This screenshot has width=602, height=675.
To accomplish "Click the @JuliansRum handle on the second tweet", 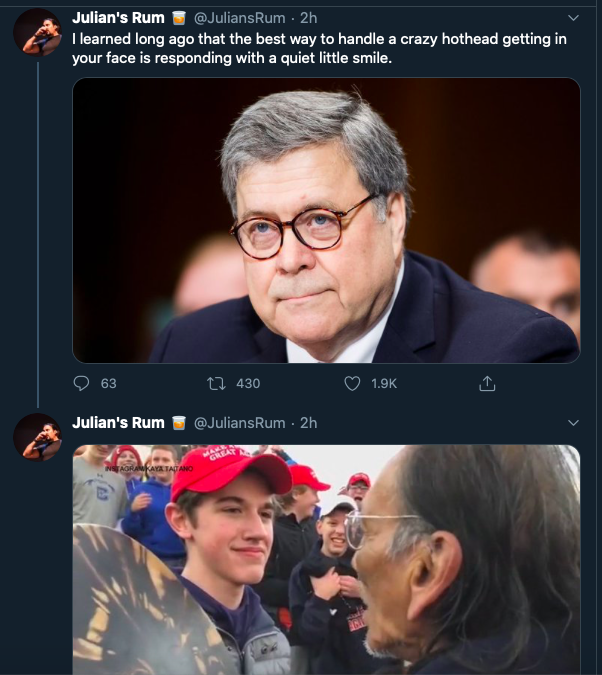I will [x=239, y=423].
